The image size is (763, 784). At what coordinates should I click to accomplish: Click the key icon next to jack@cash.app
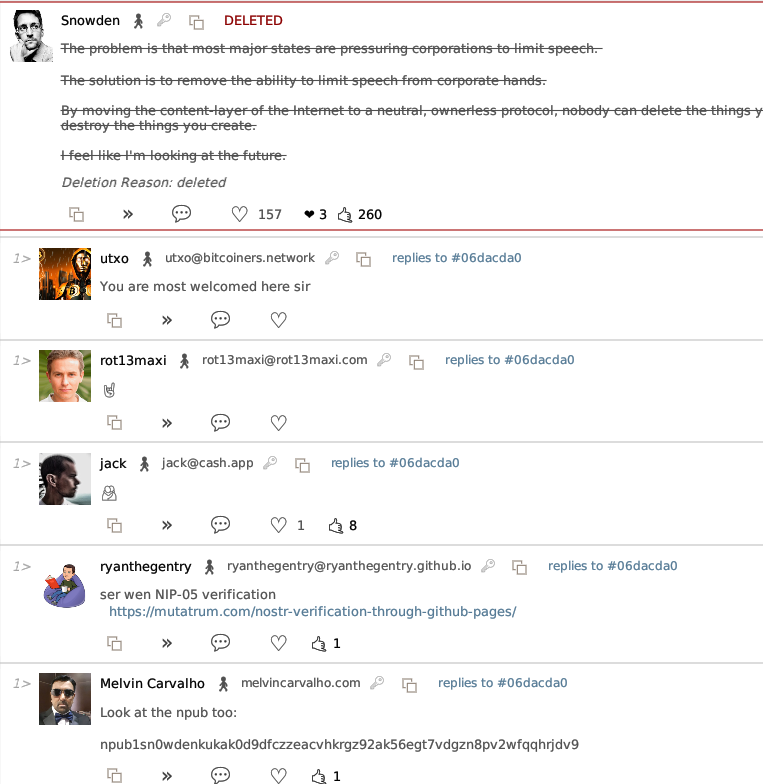pyautogui.click(x=270, y=462)
